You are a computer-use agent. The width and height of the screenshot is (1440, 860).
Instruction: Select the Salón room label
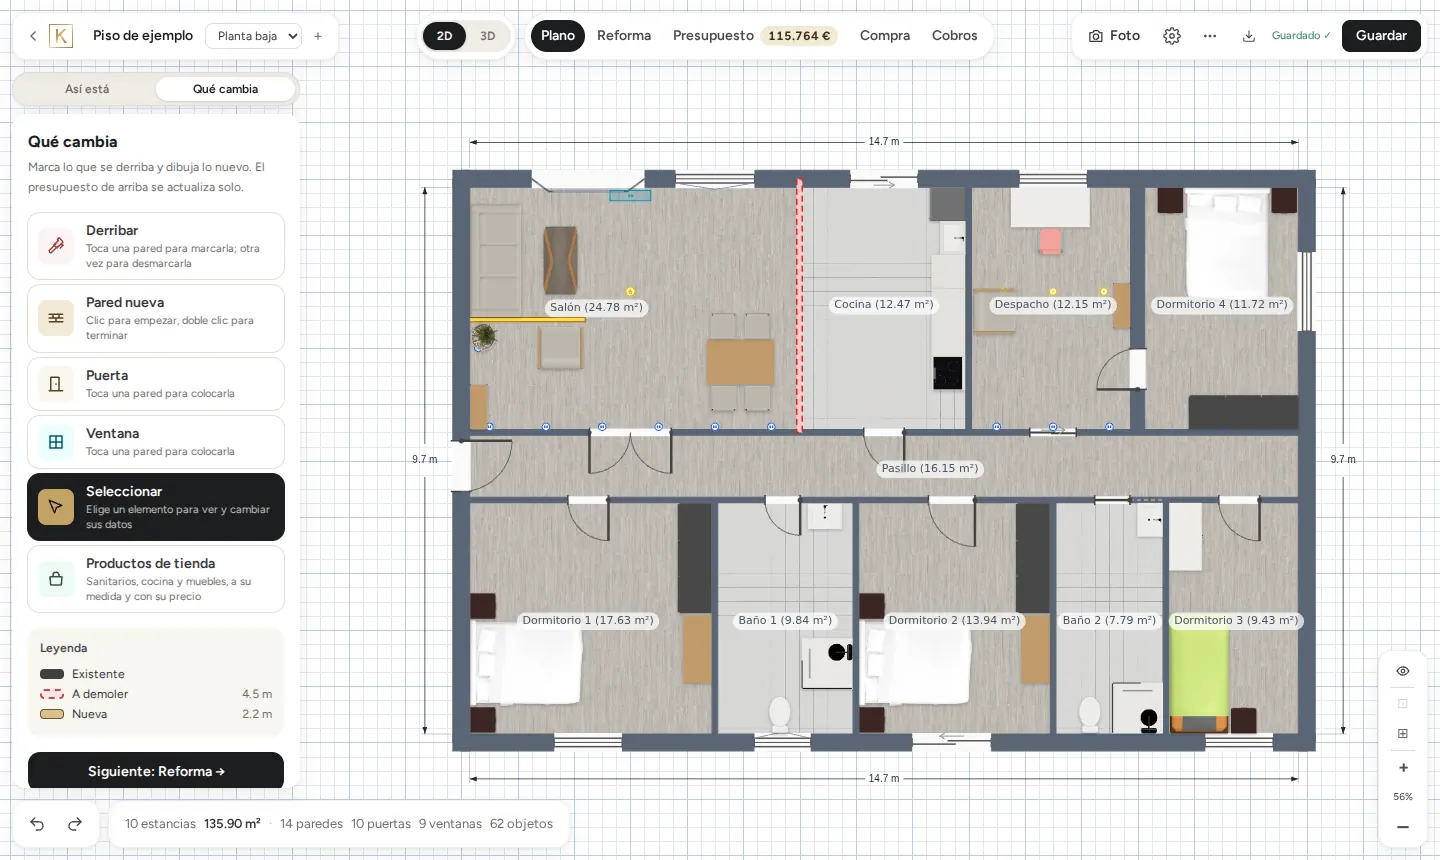(596, 307)
